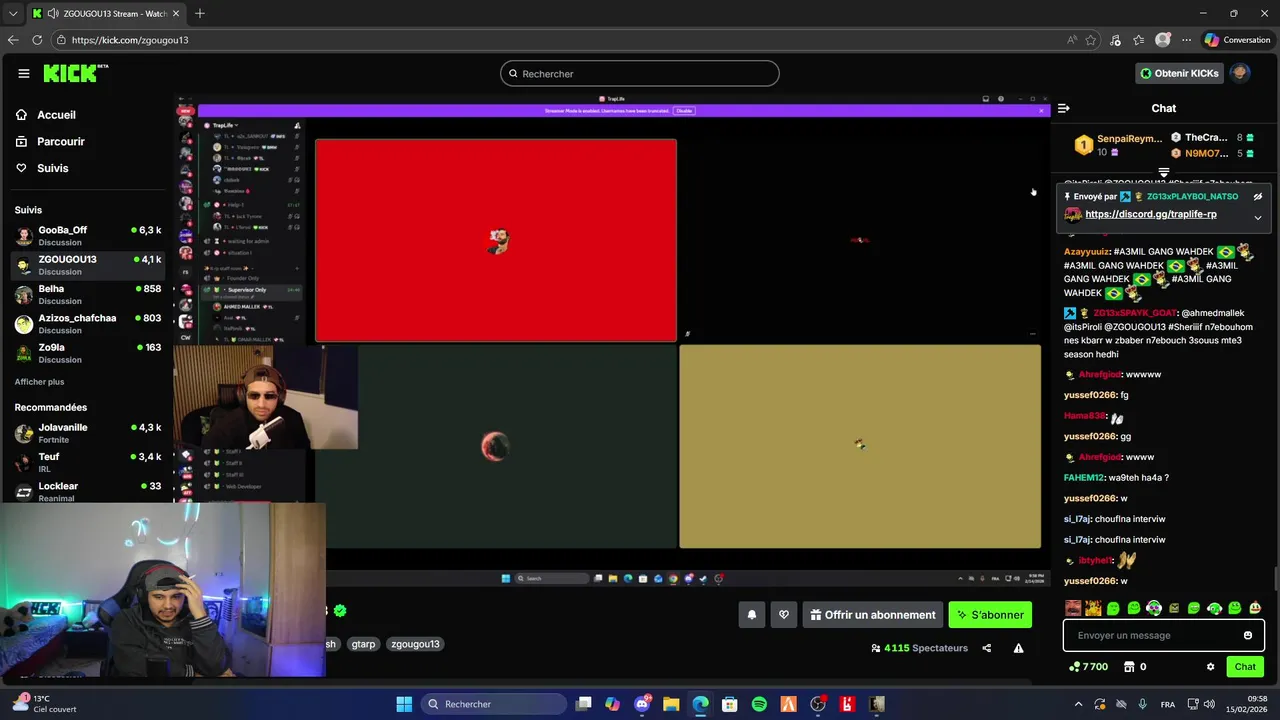Click Offrir un abonnement button
Viewport: 1280px width, 720px height.
(x=873, y=615)
